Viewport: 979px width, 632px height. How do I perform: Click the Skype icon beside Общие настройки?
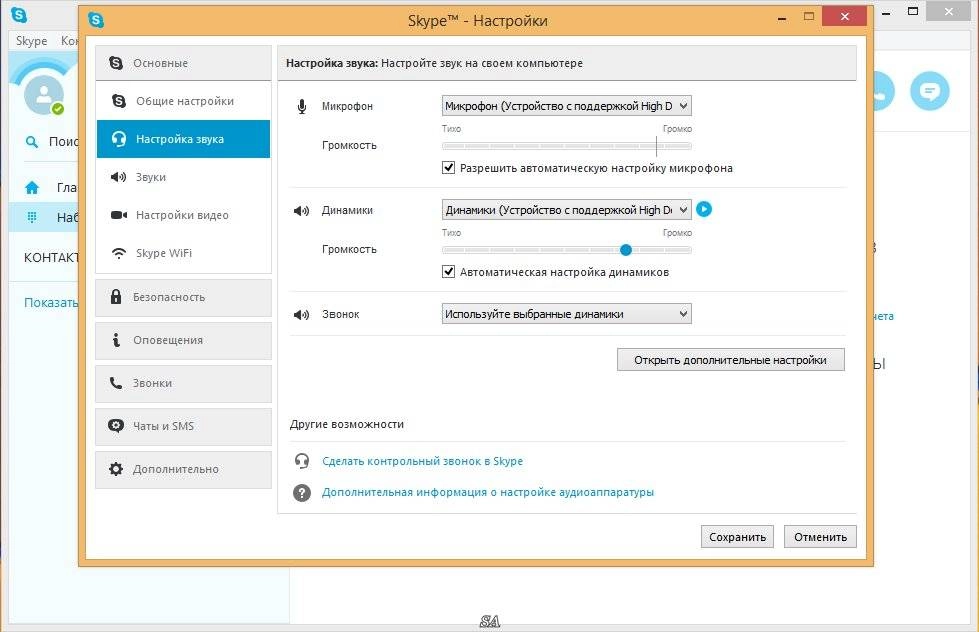click(x=119, y=101)
